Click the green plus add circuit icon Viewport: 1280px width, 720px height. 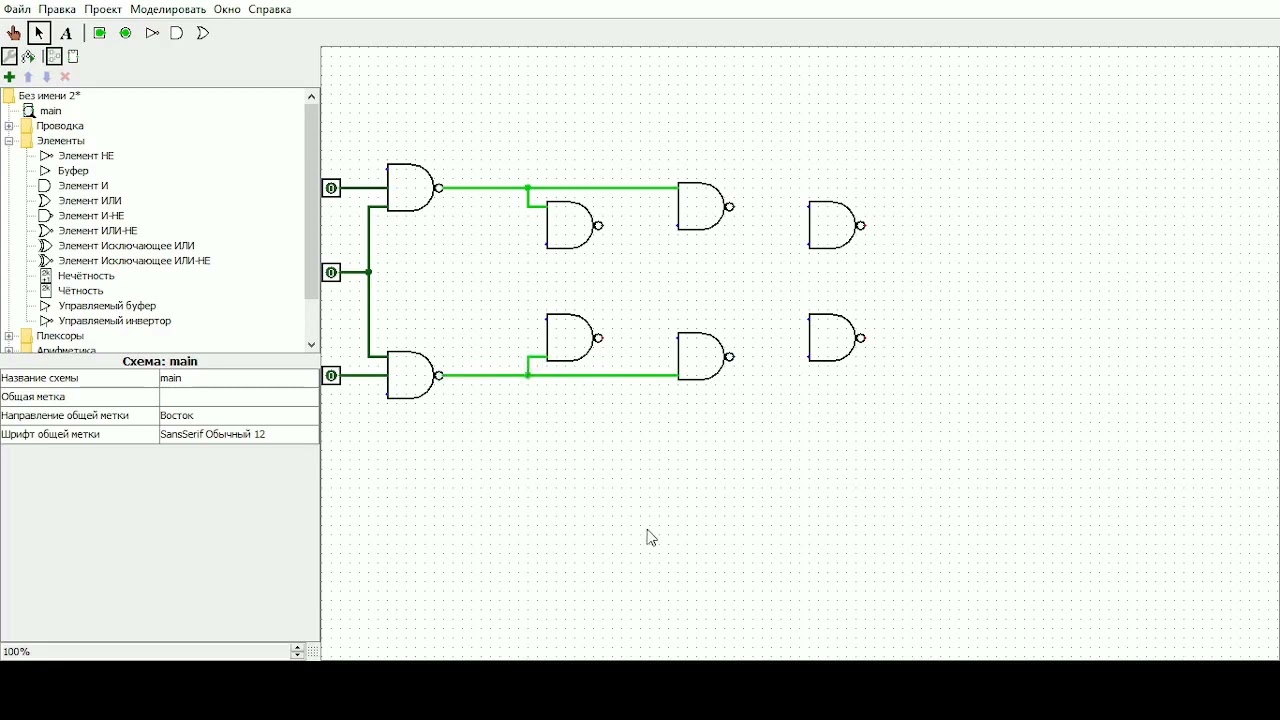click(10, 77)
